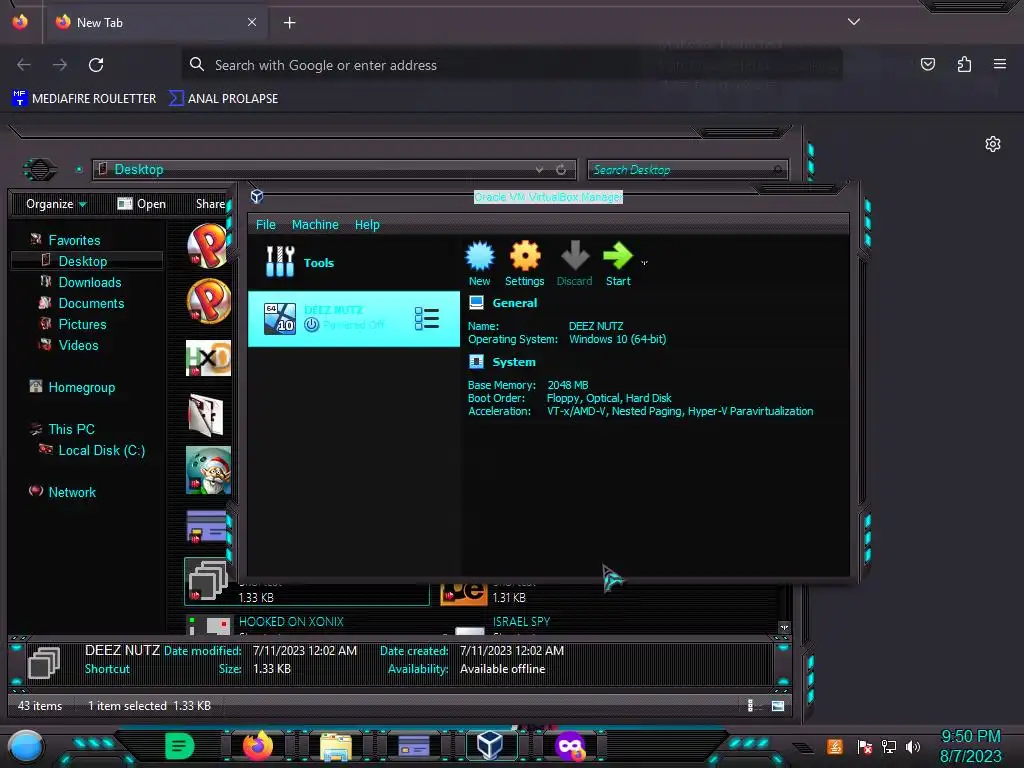
Task: Refresh the Explorer Desktop folder
Action: click(x=561, y=169)
